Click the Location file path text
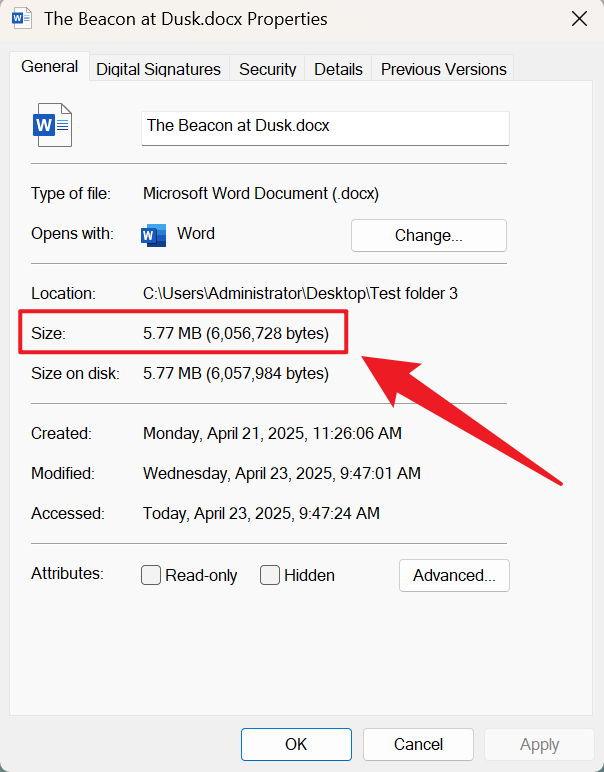 tap(300, 293)
